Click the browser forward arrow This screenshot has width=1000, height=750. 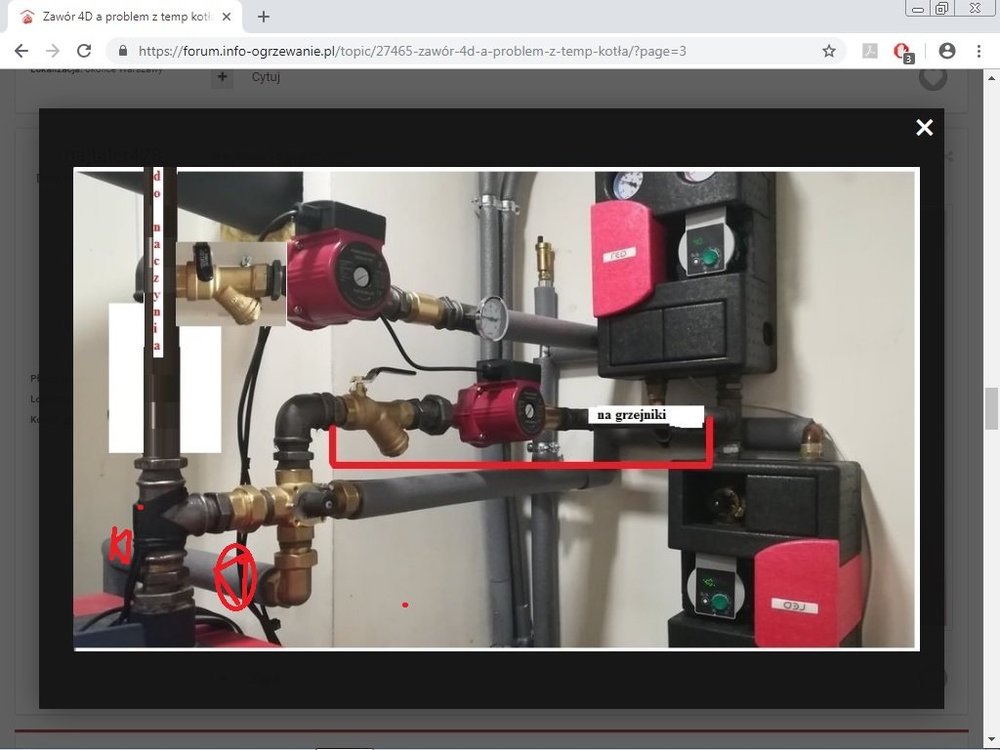[53, 51]
